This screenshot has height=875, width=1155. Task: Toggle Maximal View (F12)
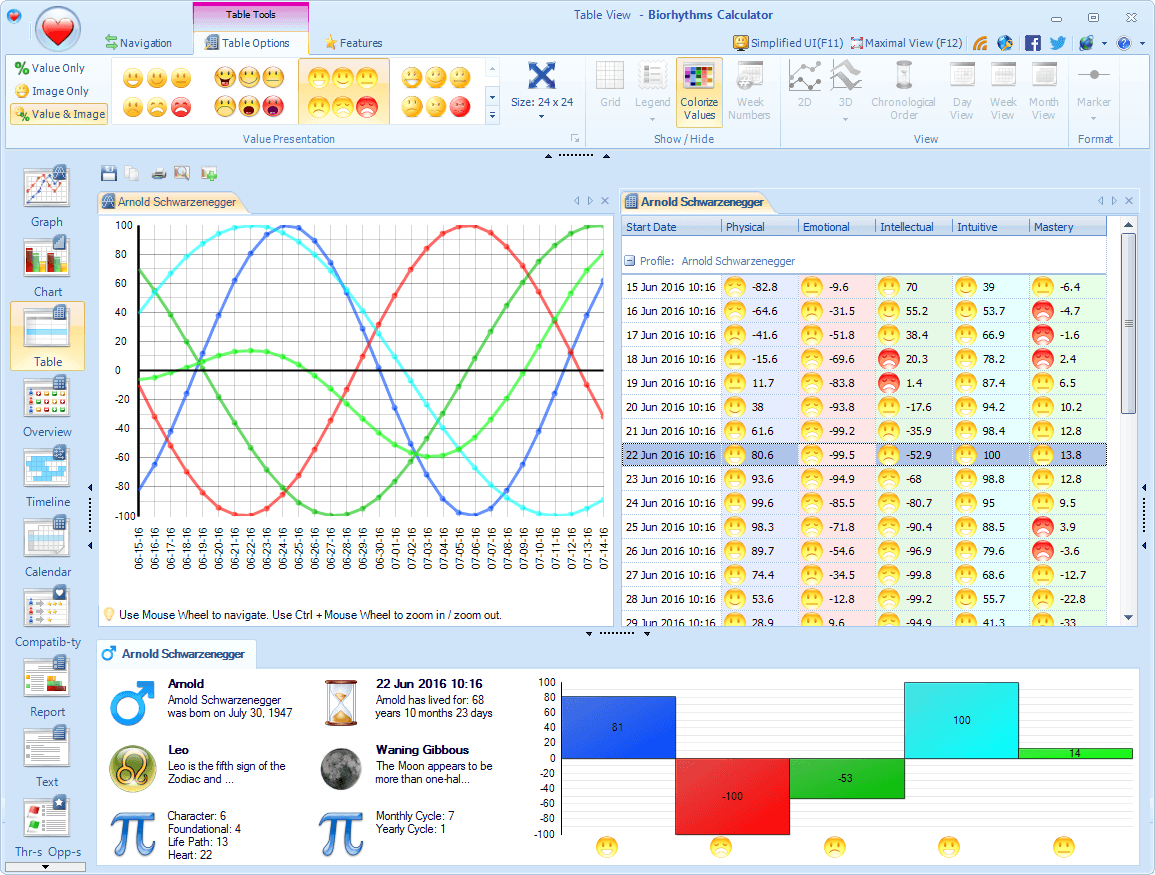tap(906, 43)
